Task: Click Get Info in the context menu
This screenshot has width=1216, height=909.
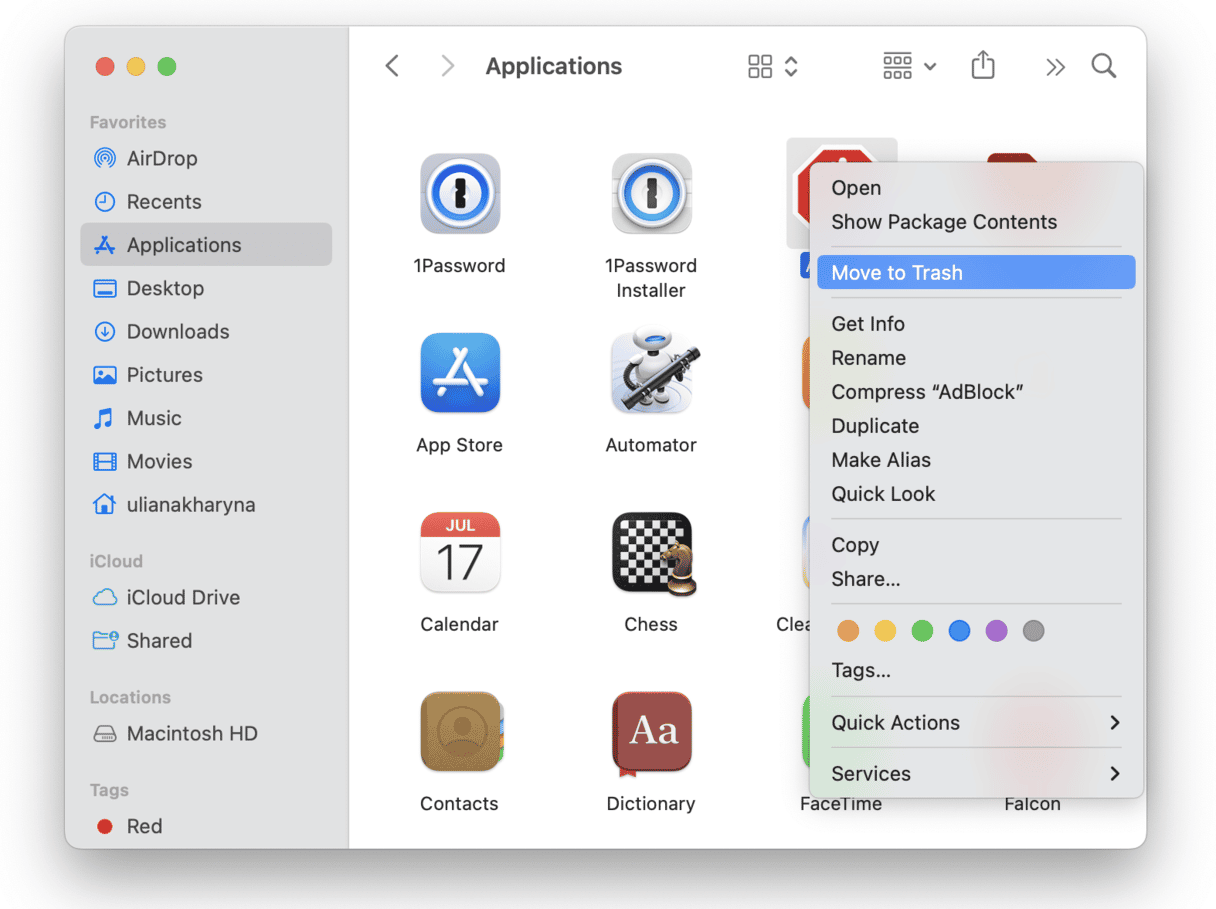Action: tap(868, 323)
